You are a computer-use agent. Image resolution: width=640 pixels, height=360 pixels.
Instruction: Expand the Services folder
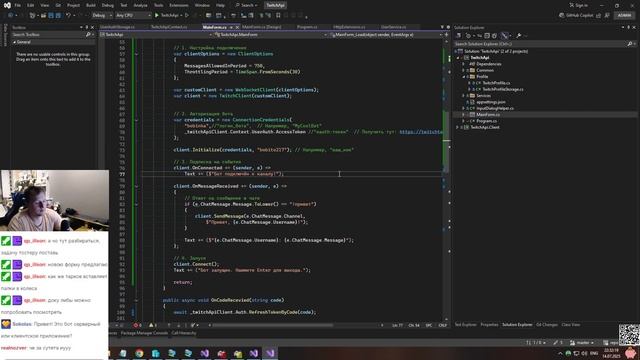463,96
